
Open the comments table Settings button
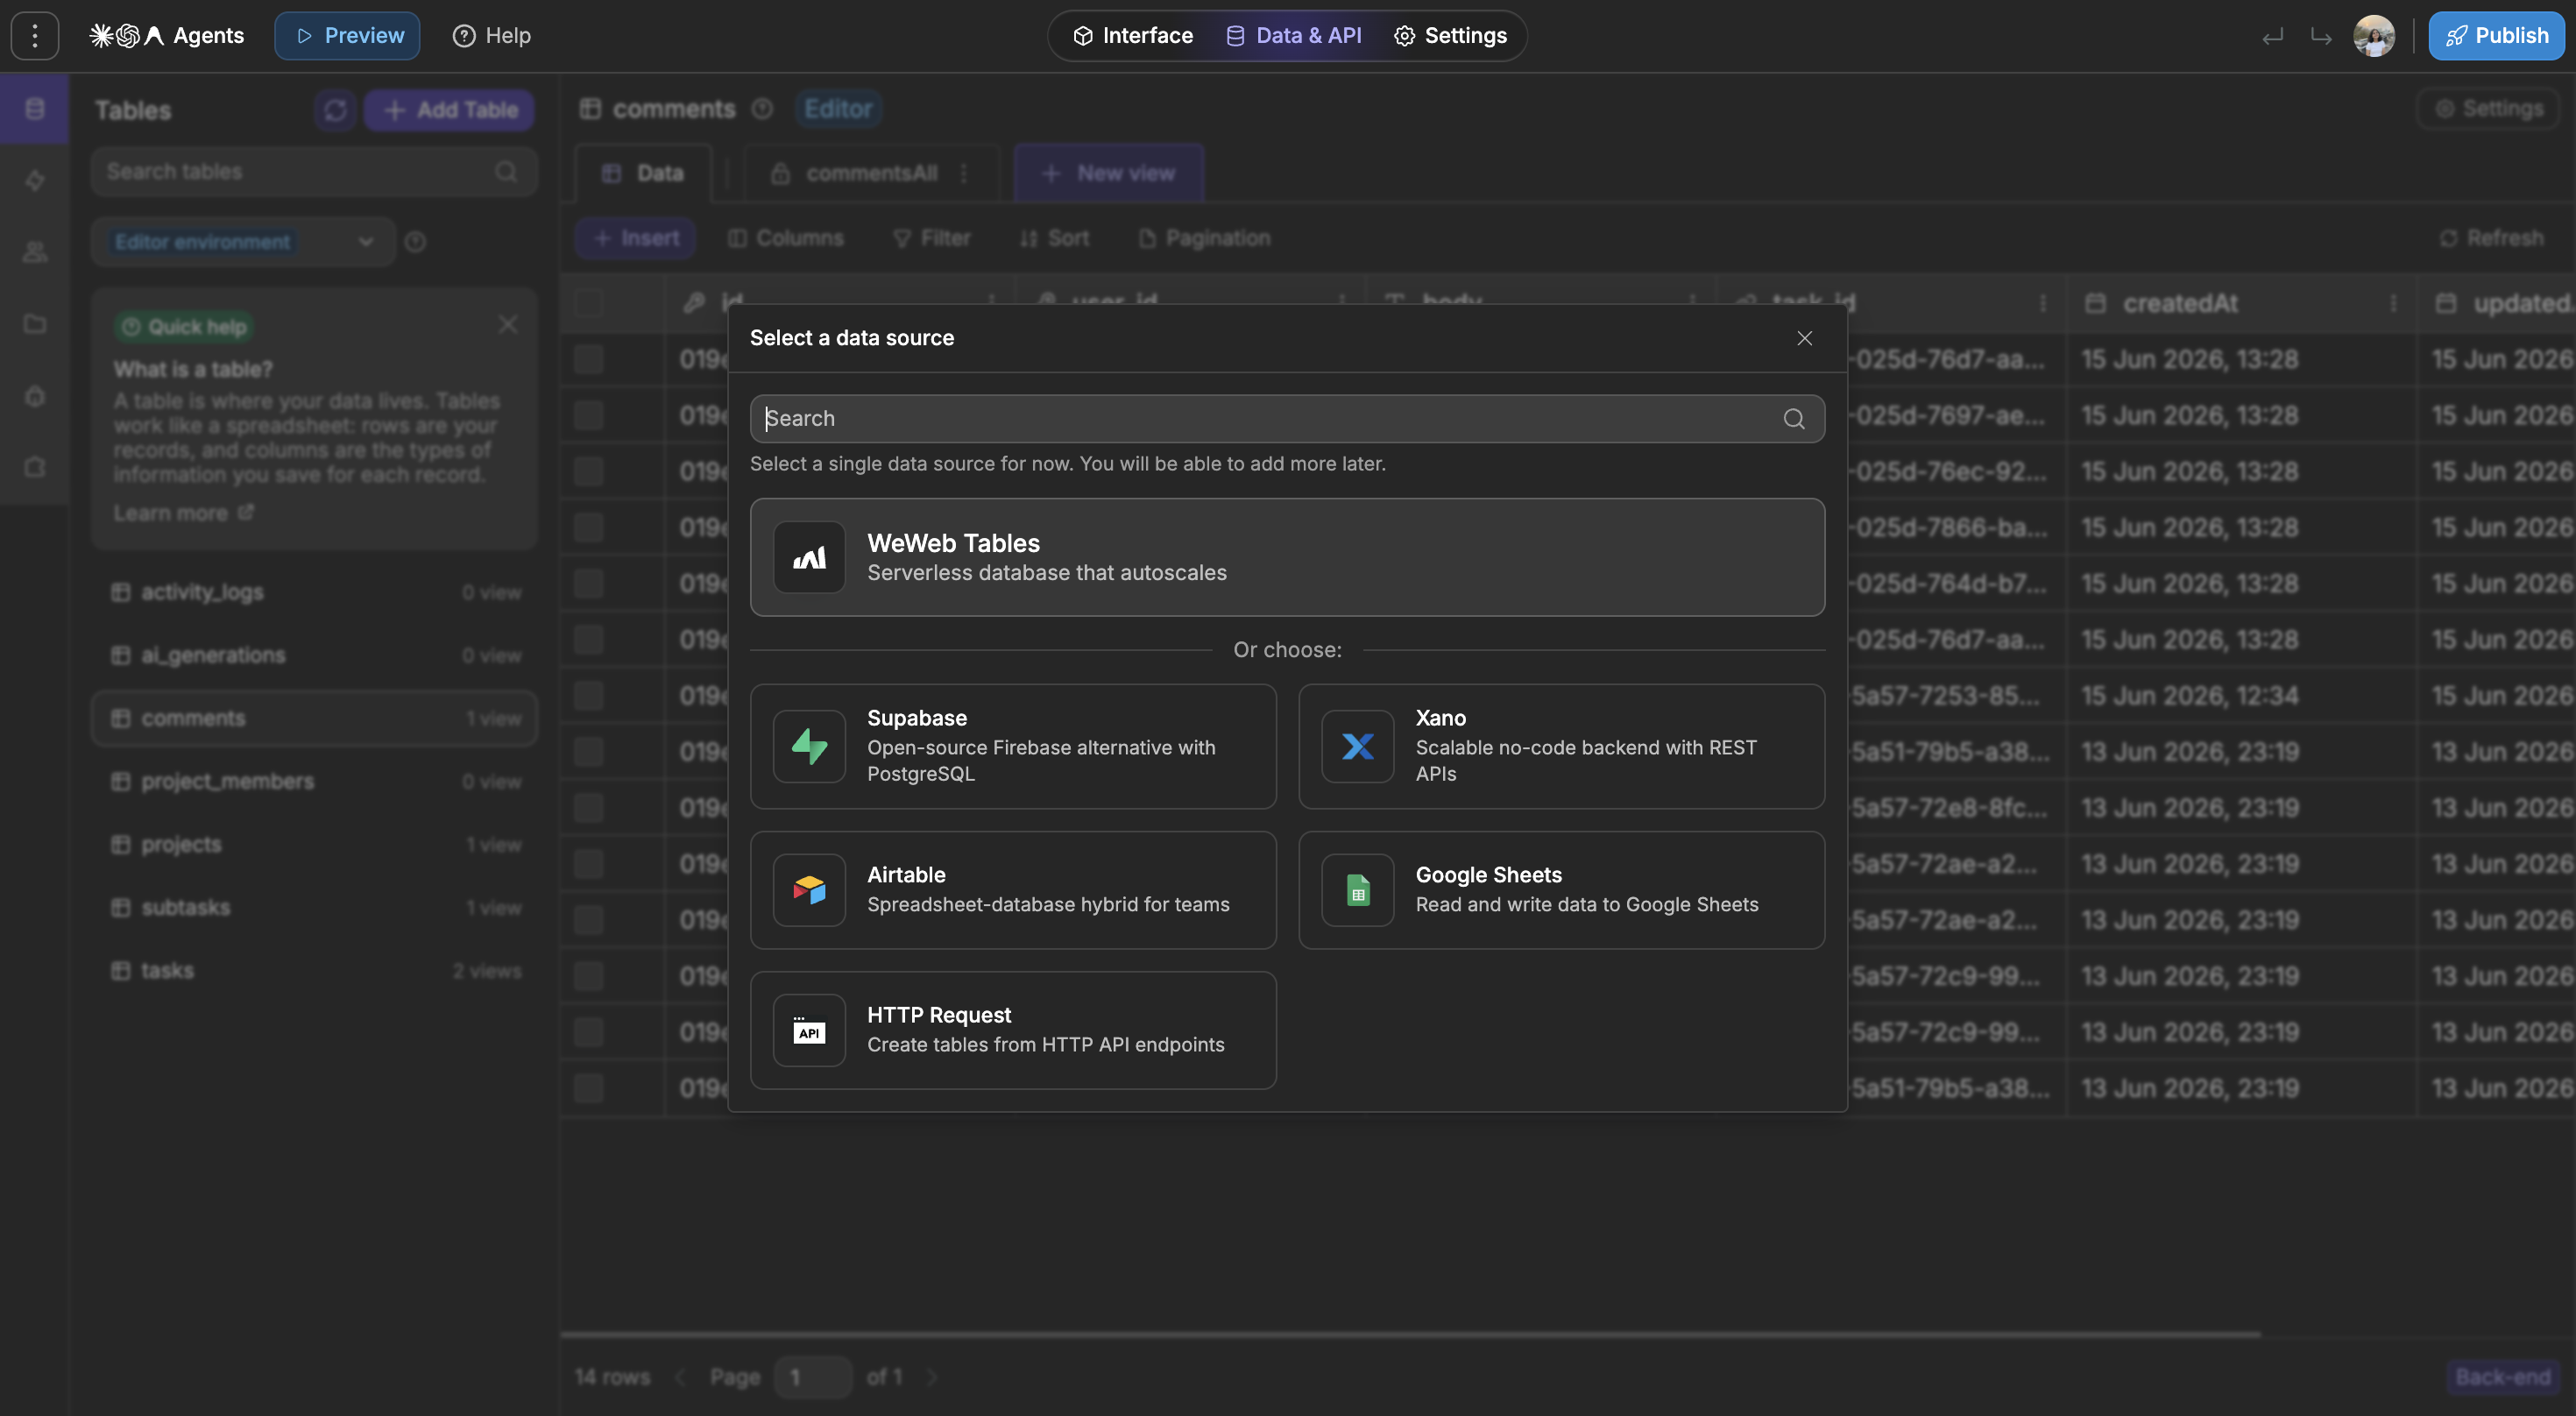[2489, 108]
